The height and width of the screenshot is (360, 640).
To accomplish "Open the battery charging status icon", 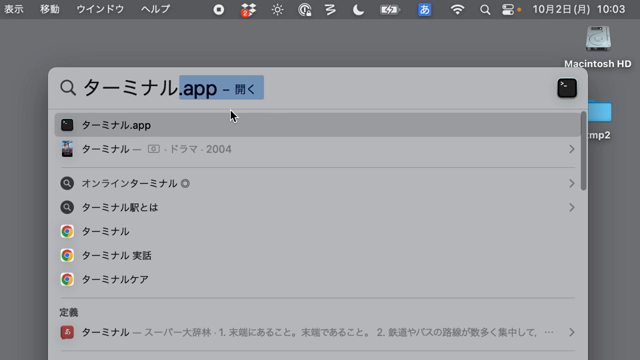I will [x=390, y=9].
